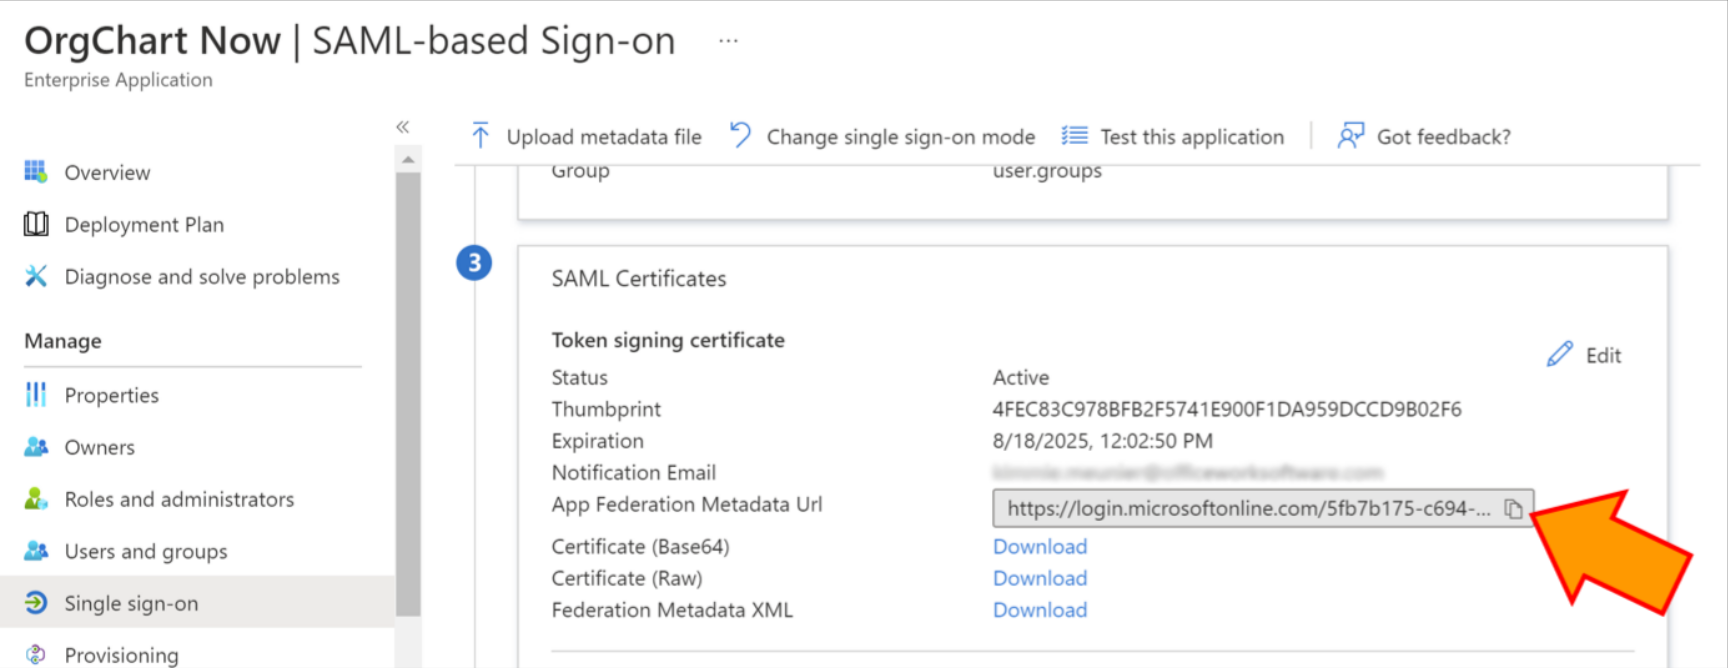Screen dimensions: 1728x668
Task: Click the Overview grid icon
Action: pos(36,172)
